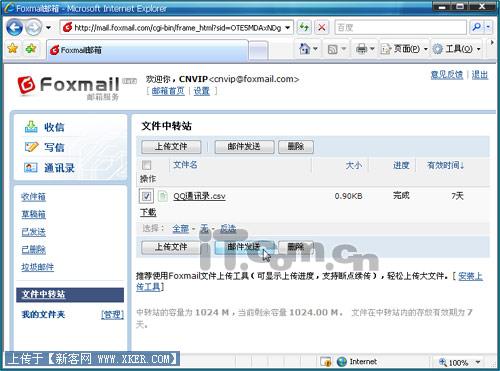Open the QQ通讯录.csv file link

pos(199,196)
